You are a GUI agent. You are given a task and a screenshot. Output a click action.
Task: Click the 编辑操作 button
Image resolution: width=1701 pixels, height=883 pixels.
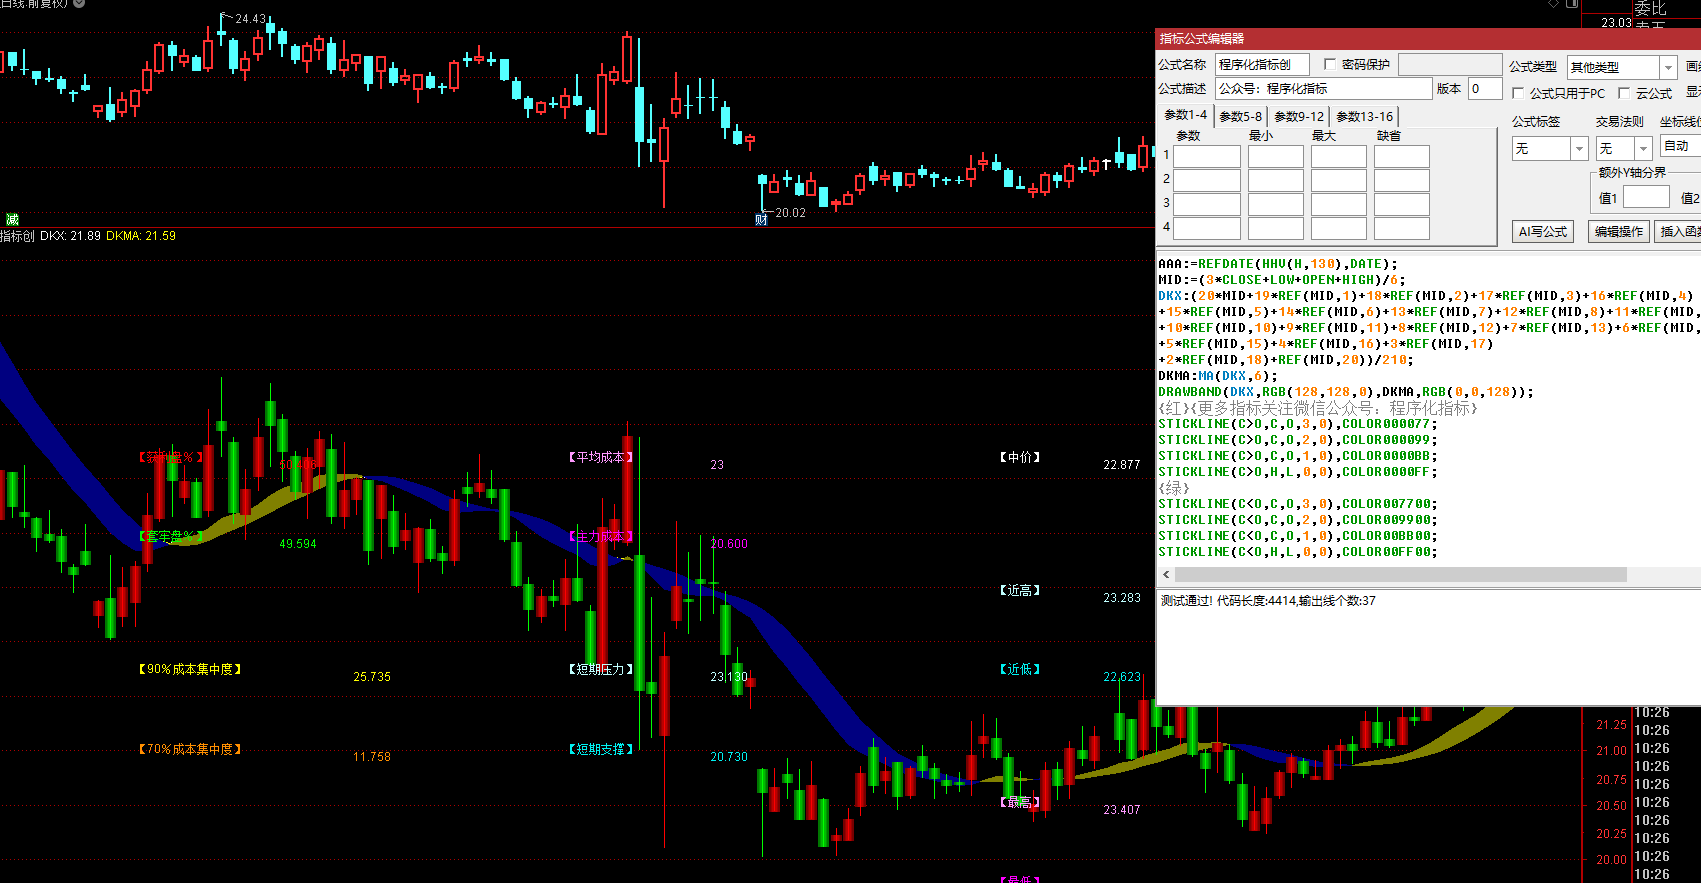click(x=1618, y=232)
